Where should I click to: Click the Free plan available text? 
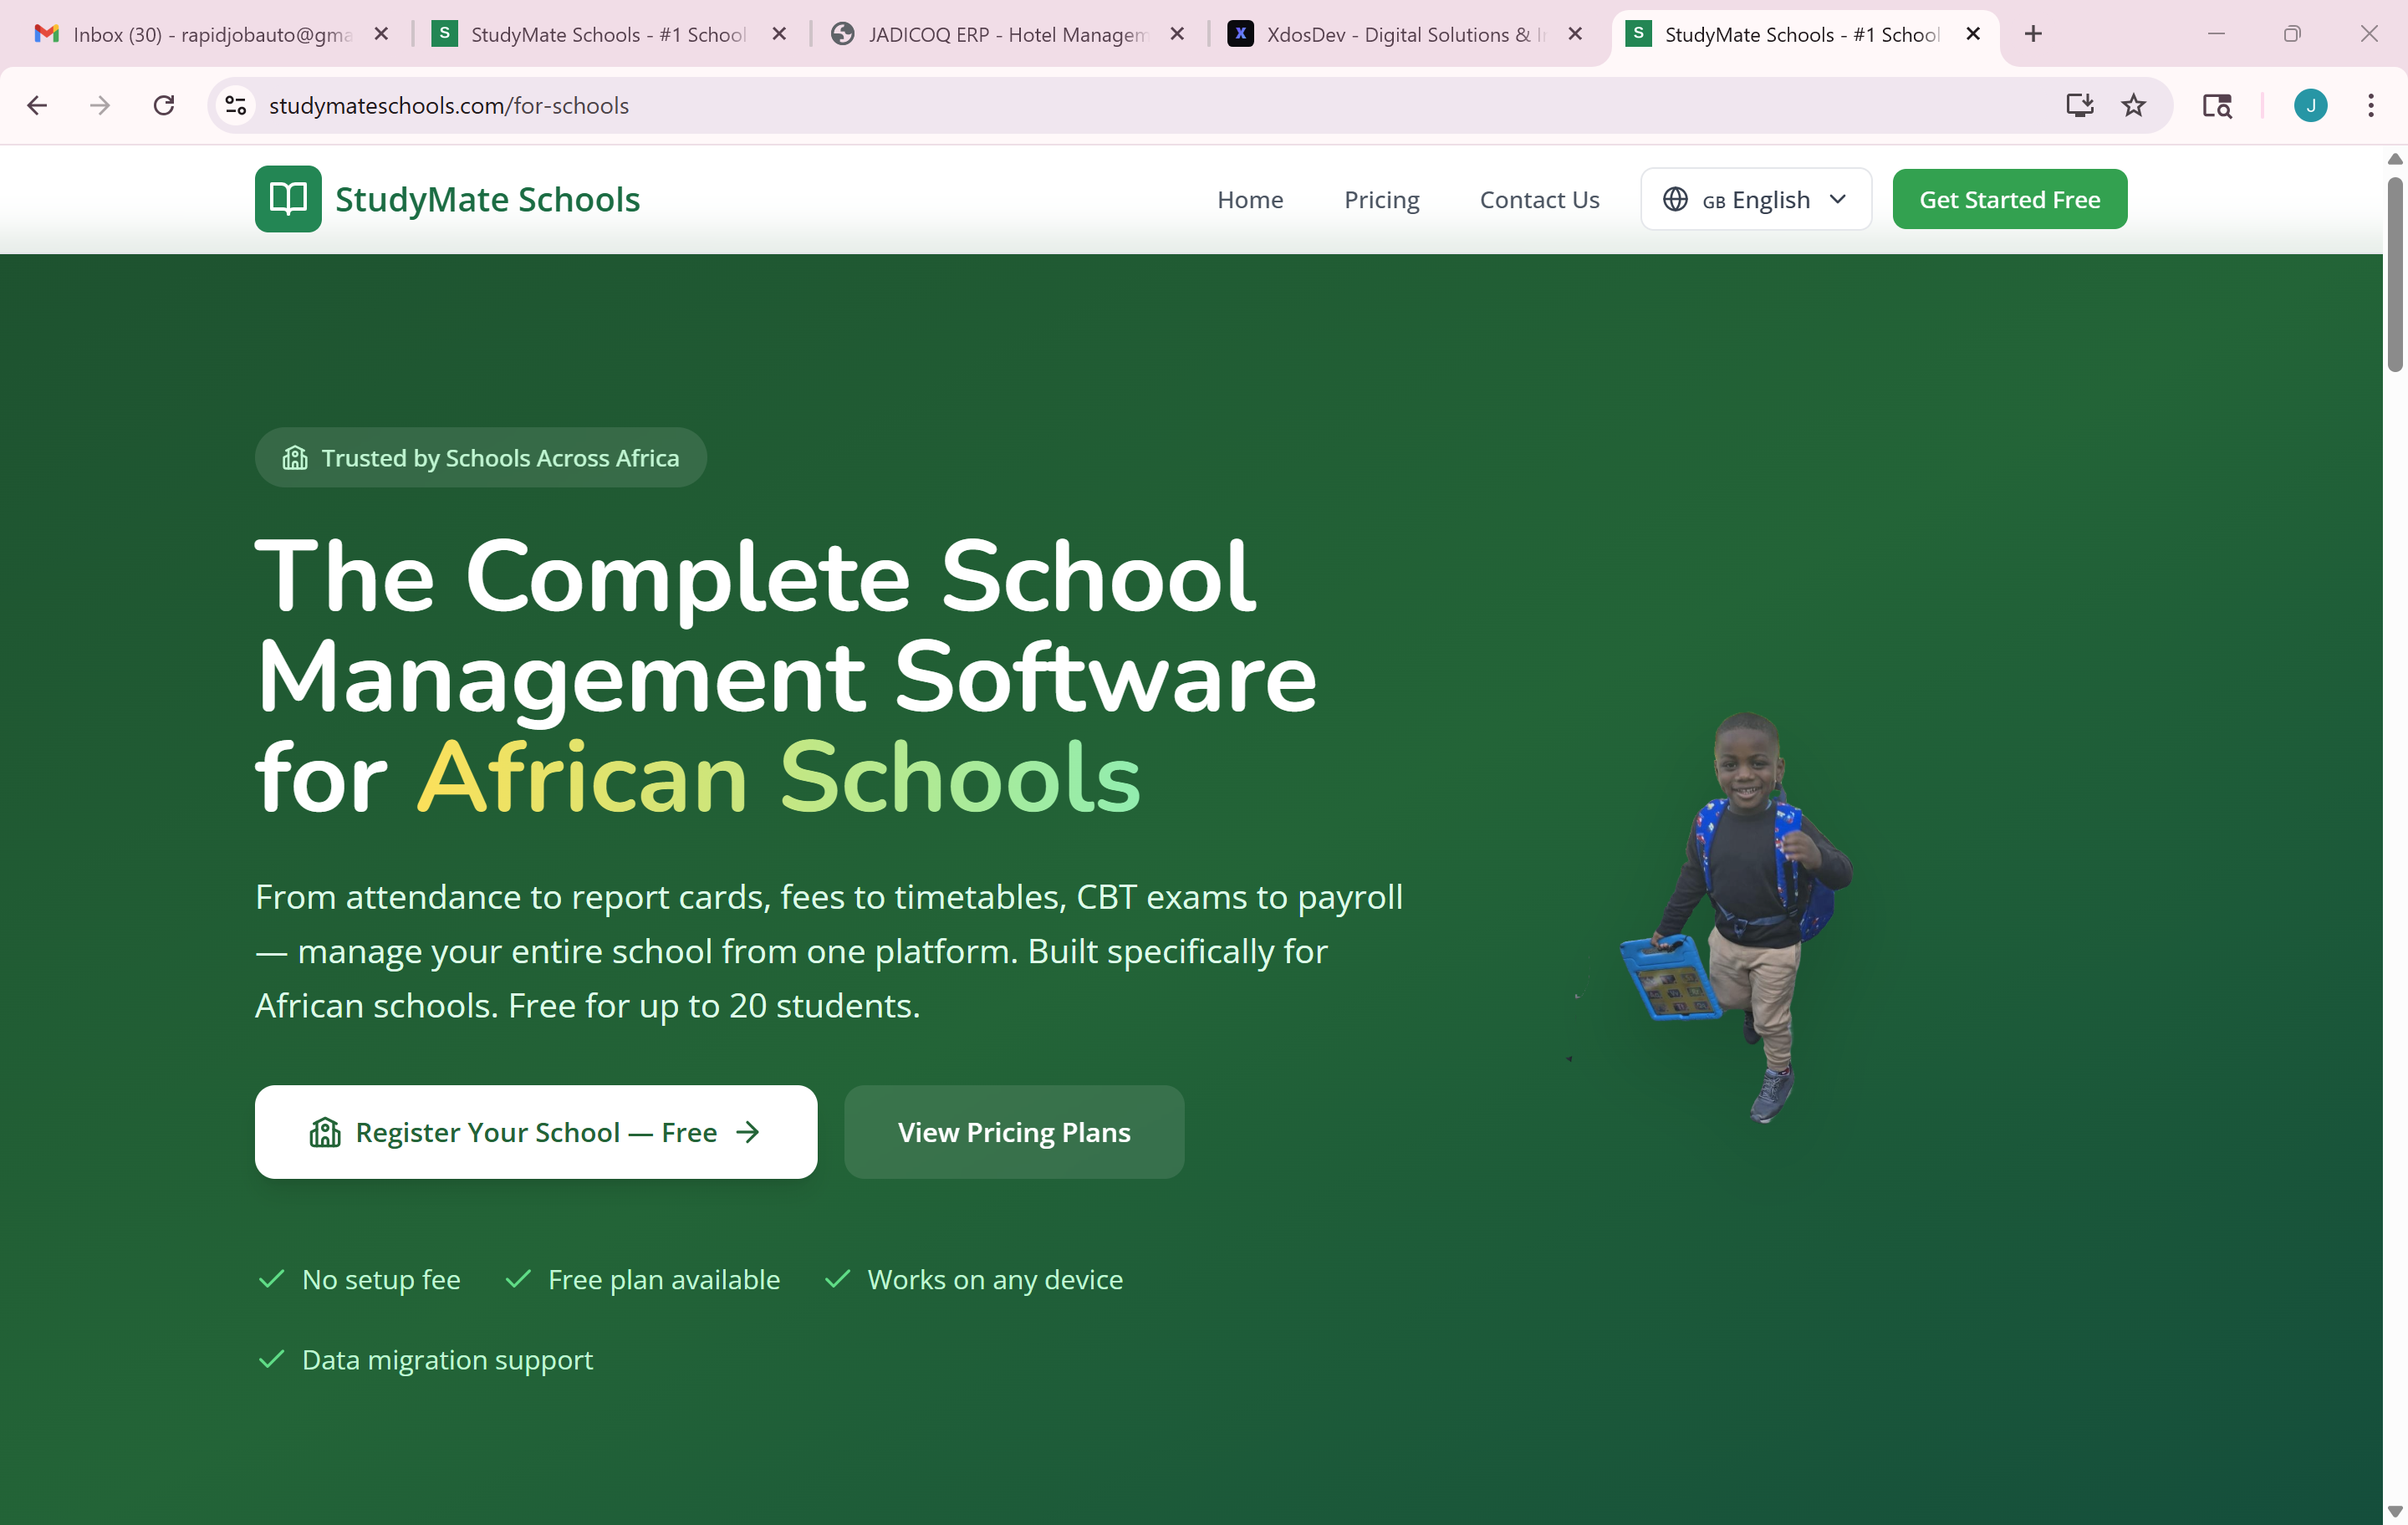click(664, 1279)
